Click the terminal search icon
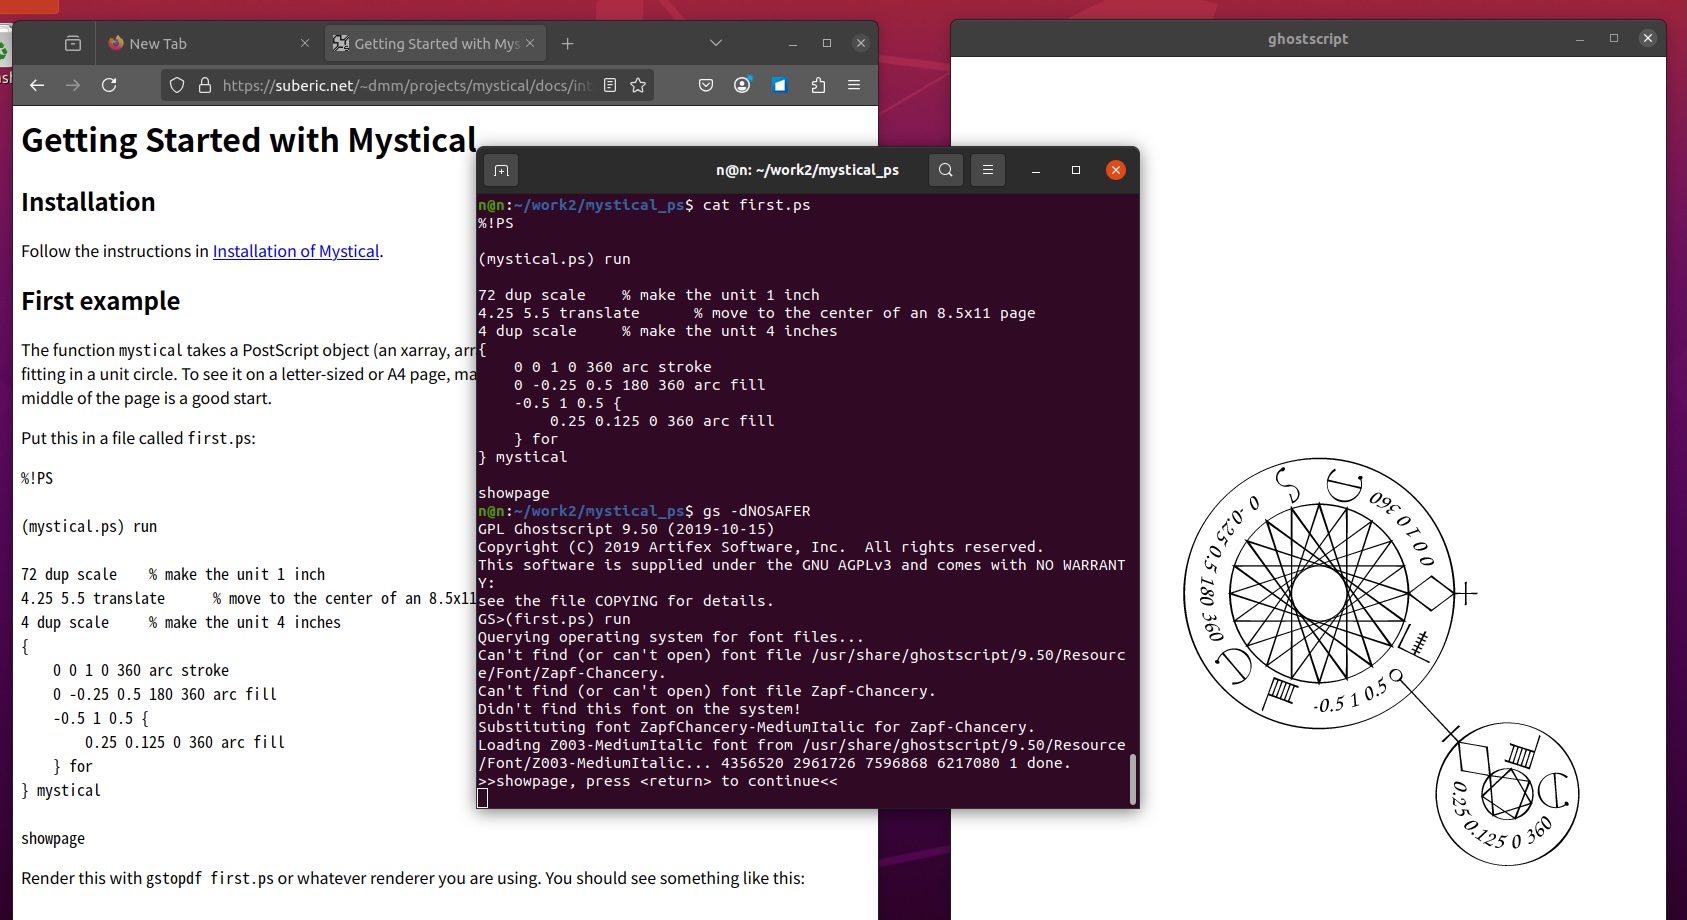 point(945,170)
